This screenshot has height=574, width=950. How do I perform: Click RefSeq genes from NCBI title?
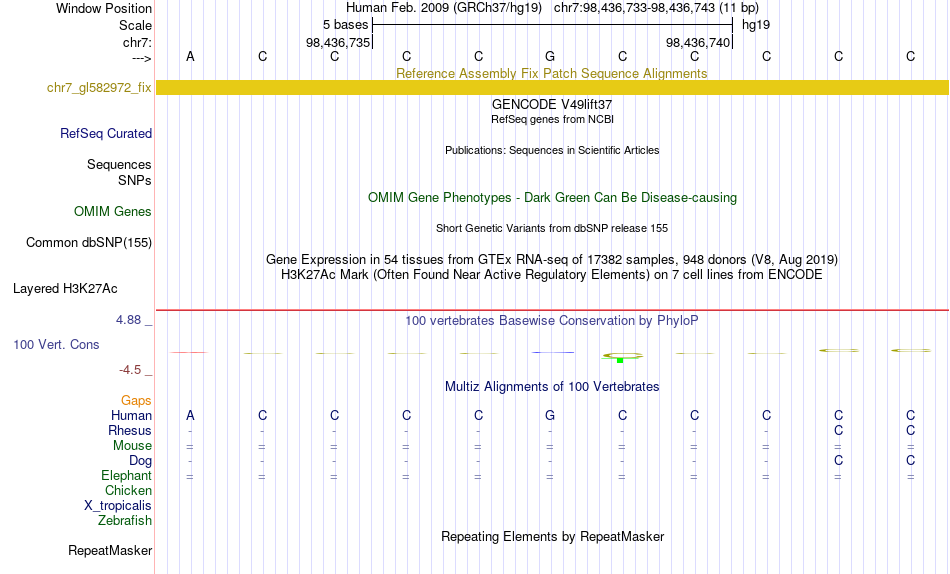click(x=552, y=119)
